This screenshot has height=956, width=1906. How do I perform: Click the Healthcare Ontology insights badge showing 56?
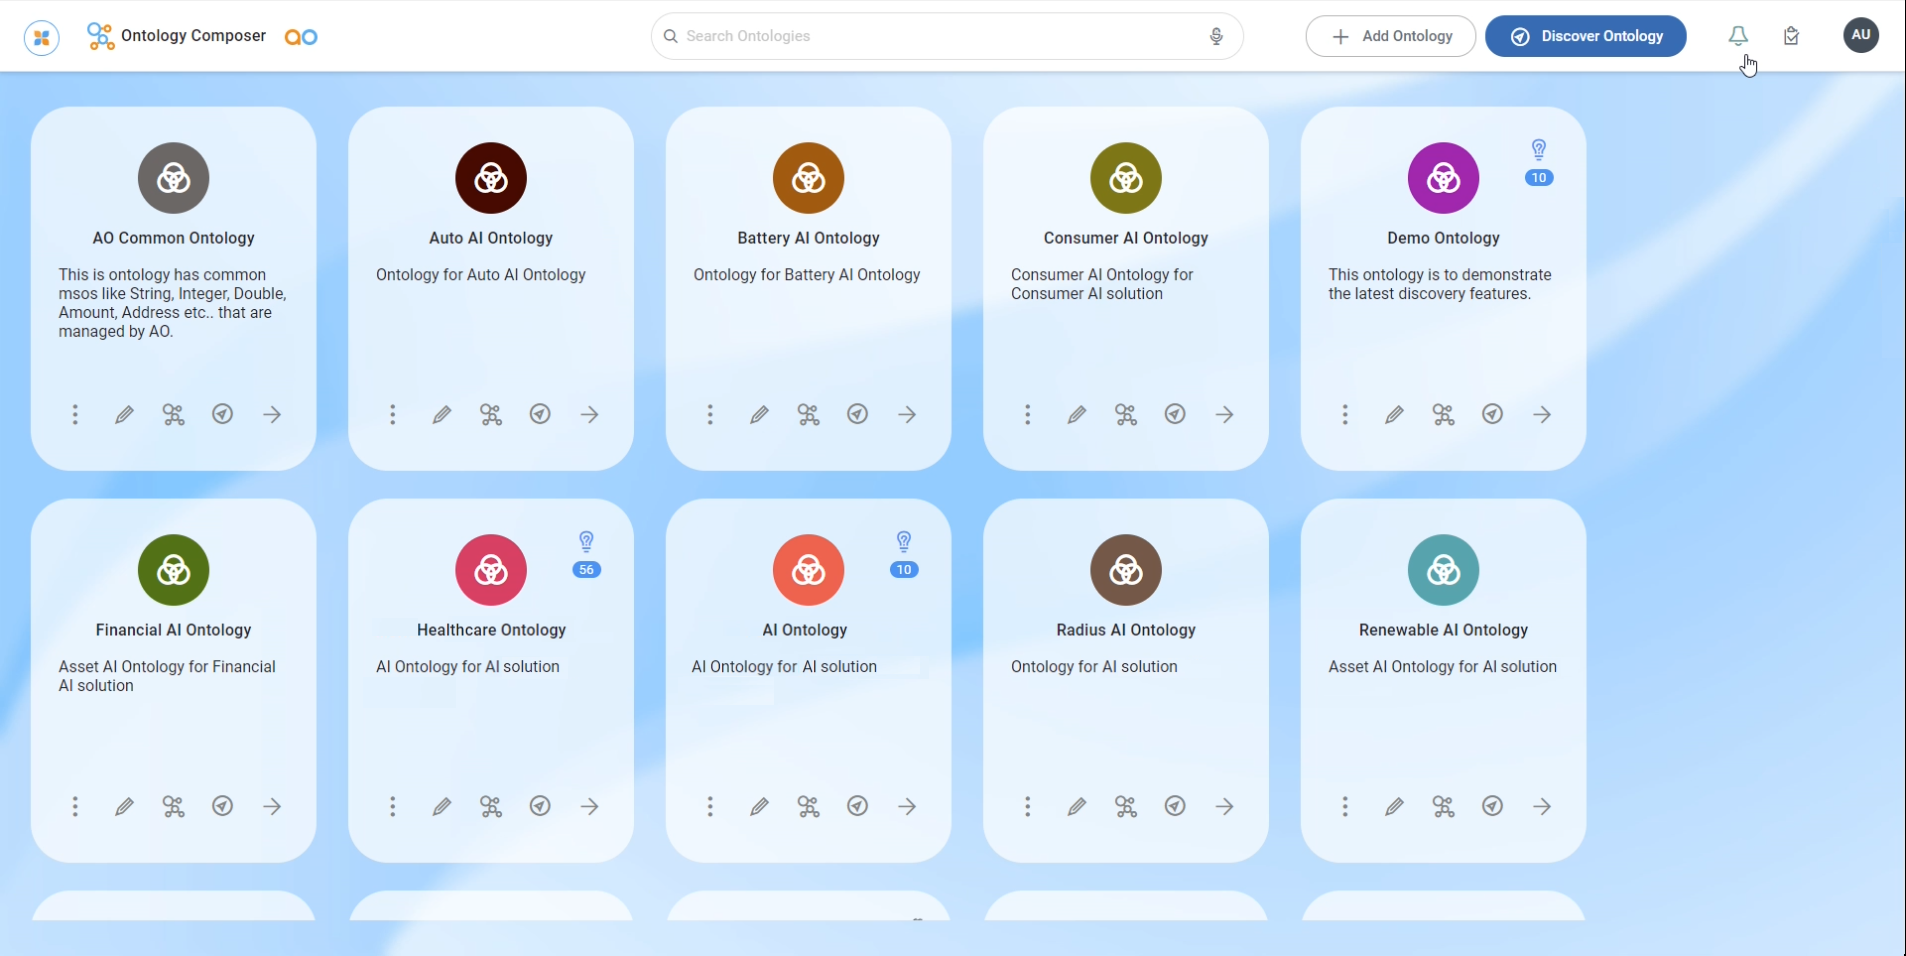pos(586,569)
